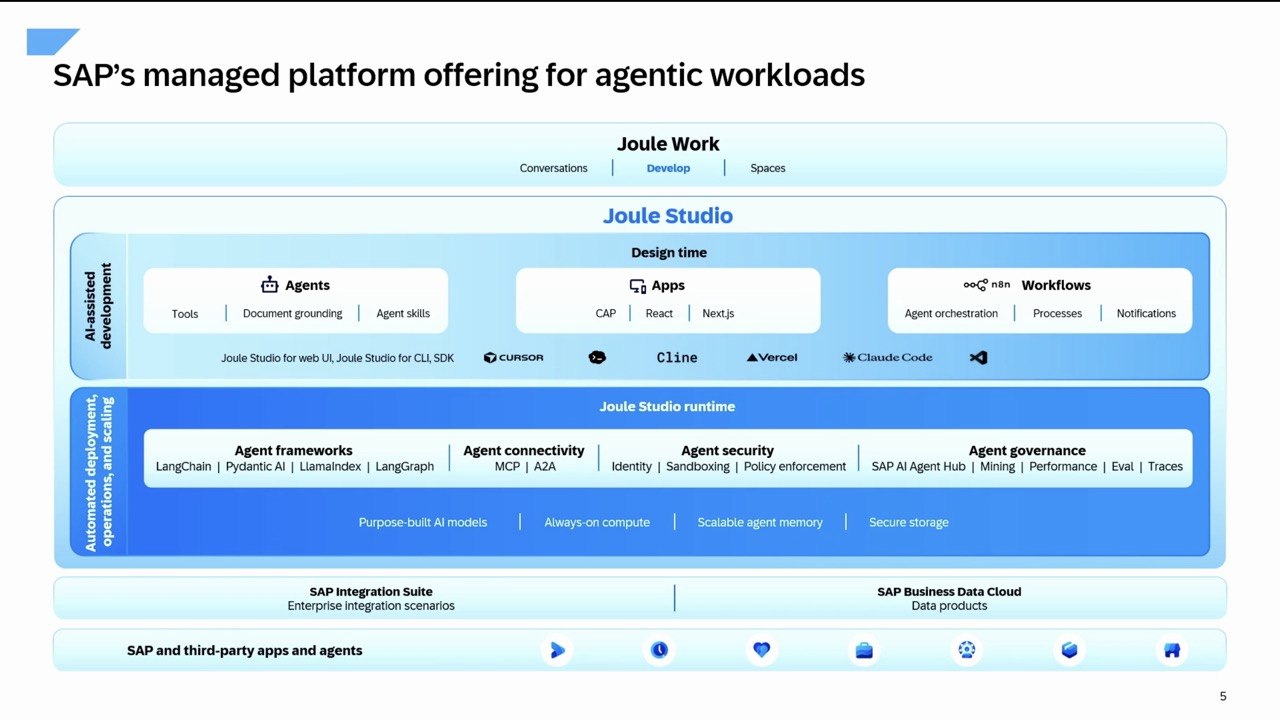Open the Conversations tab under Joule Work

point(553,168)
